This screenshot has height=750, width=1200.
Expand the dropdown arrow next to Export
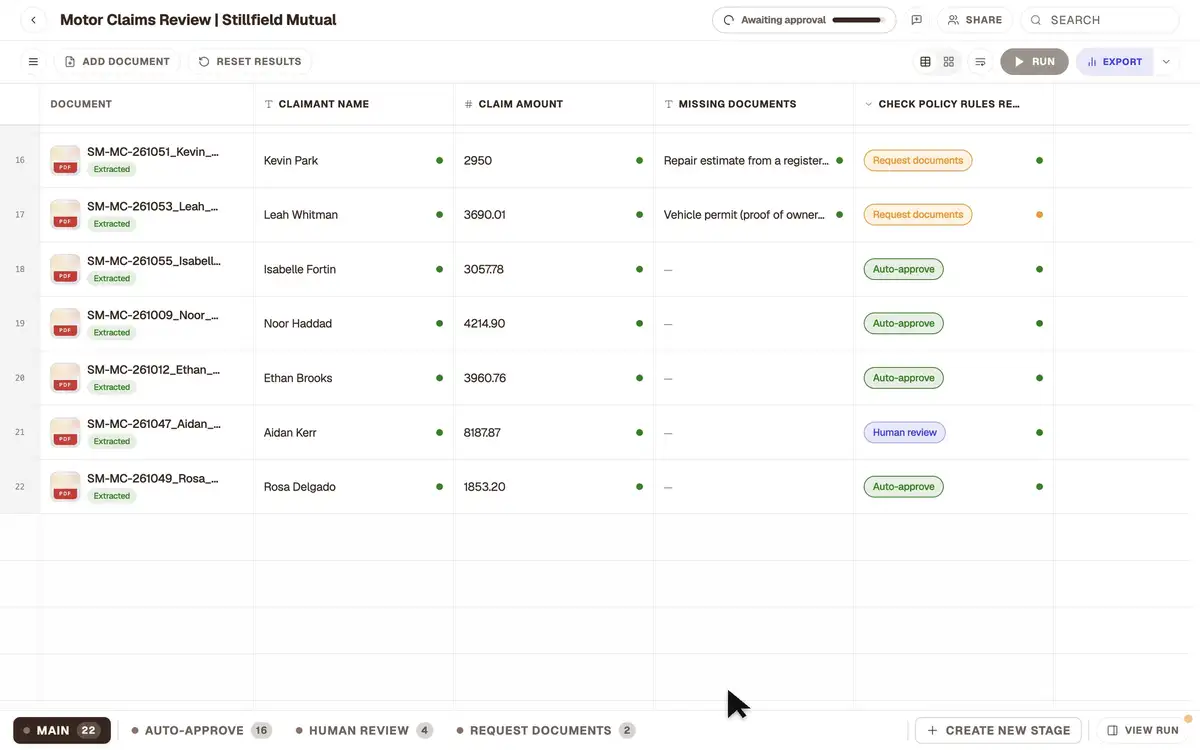tap(1166, 62)
